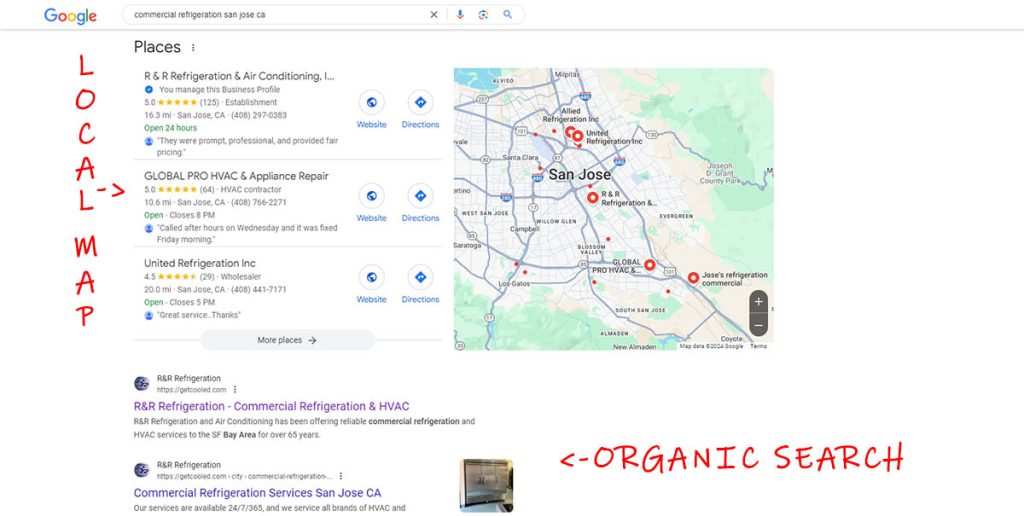The image size is (1024, 516).
Task: Click Allied Refrigeration Inc map label
Action: tap(571, 116)
